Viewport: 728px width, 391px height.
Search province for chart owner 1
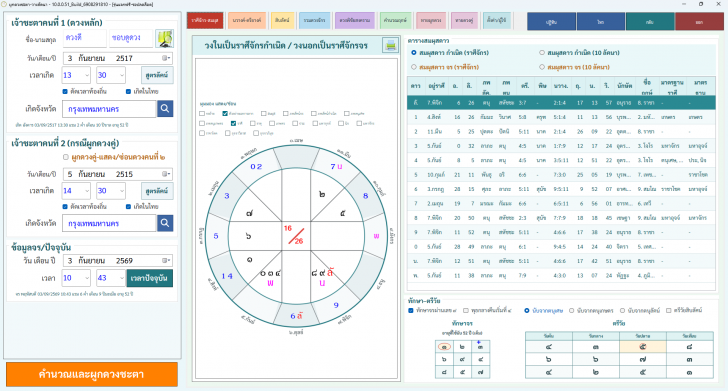165,109
